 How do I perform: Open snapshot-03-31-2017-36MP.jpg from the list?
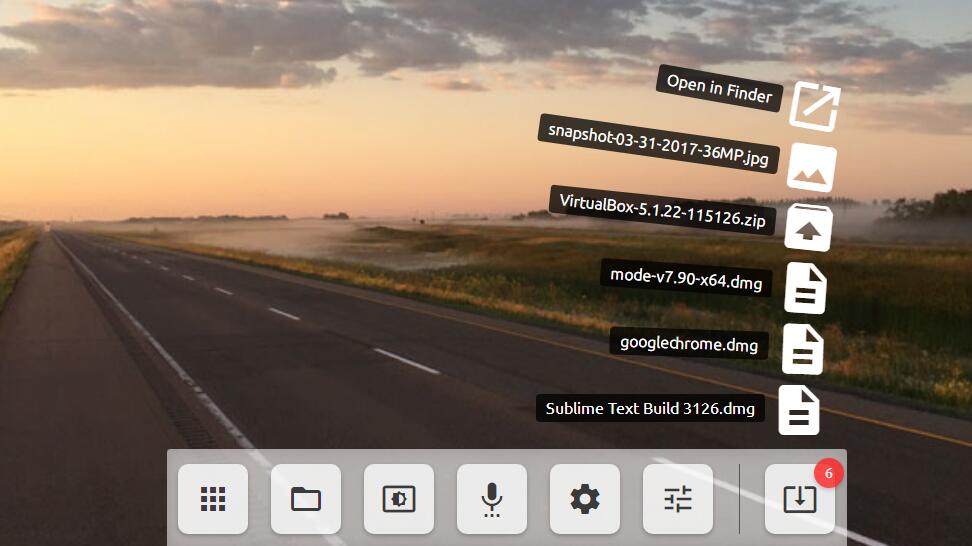(658, 144)
